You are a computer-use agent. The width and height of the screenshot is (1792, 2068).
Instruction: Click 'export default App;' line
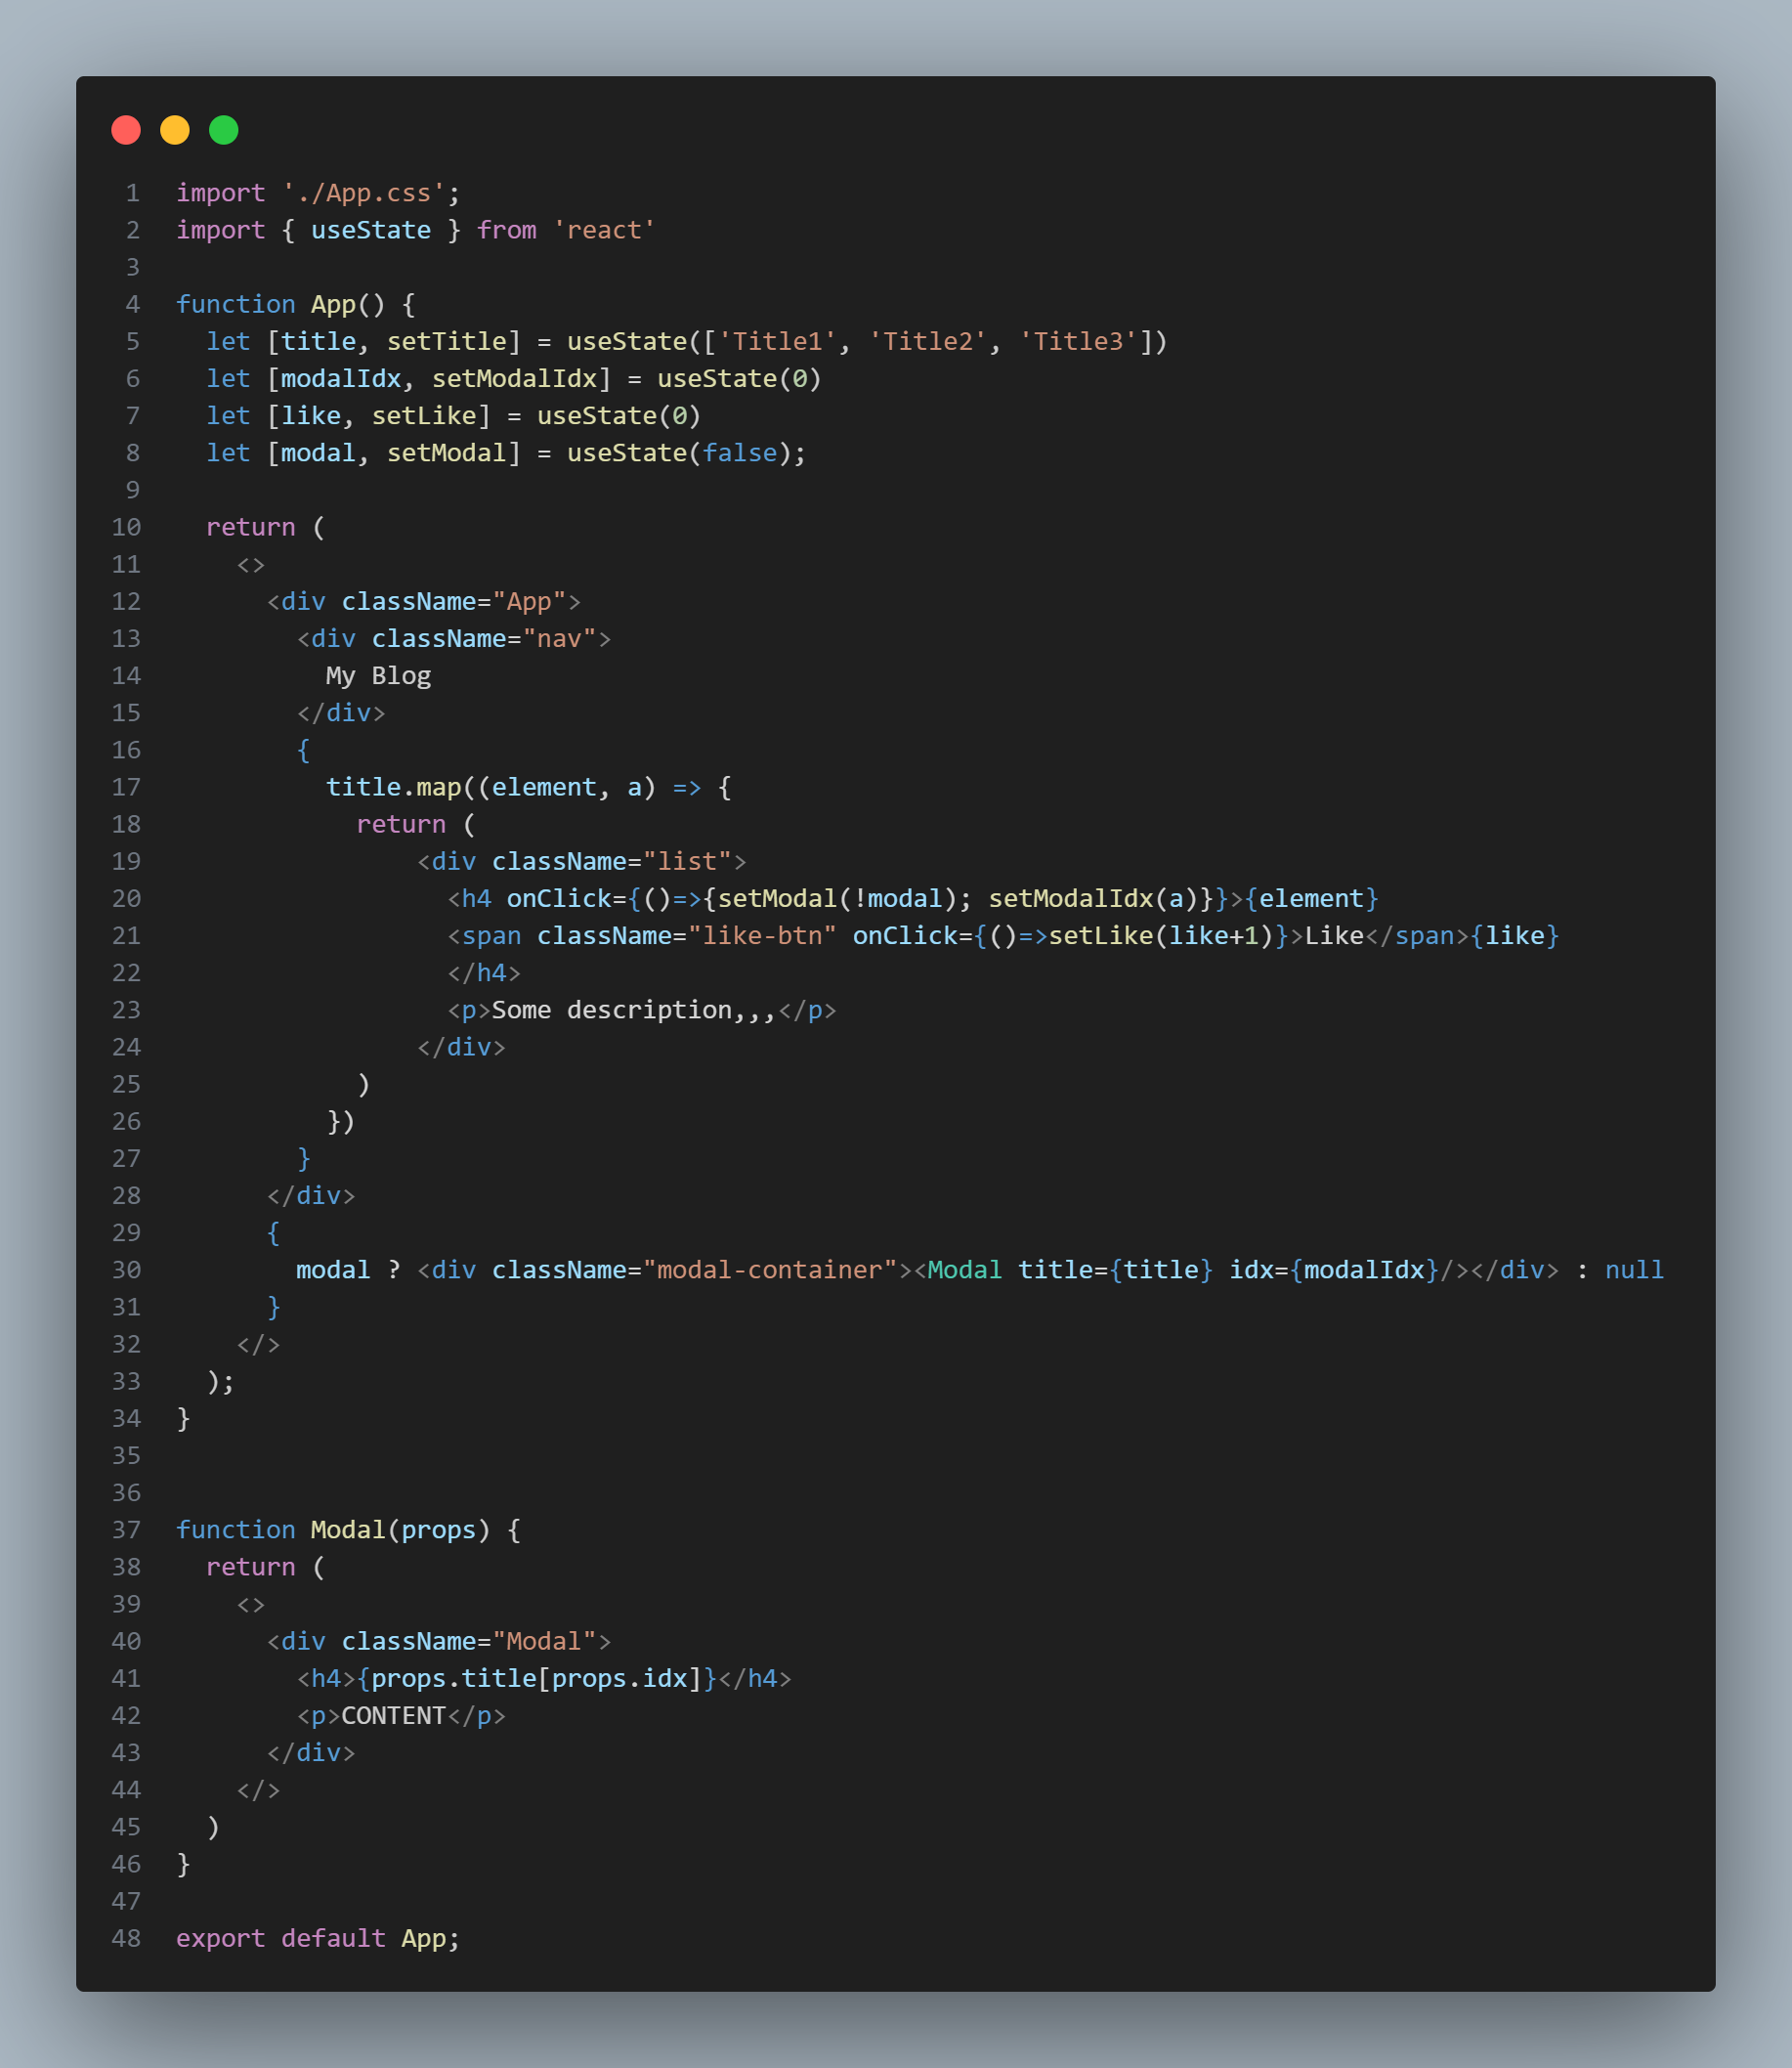click(x=318, y=1938)
